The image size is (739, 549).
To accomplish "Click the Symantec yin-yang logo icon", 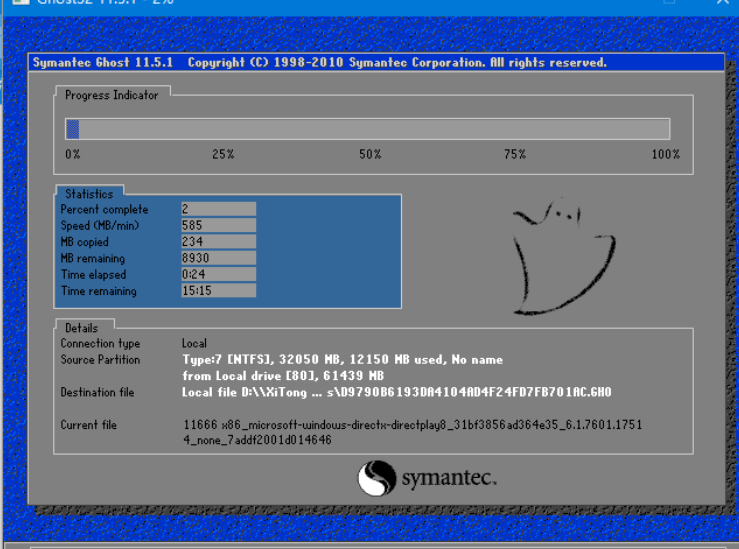I will point(377,478).
